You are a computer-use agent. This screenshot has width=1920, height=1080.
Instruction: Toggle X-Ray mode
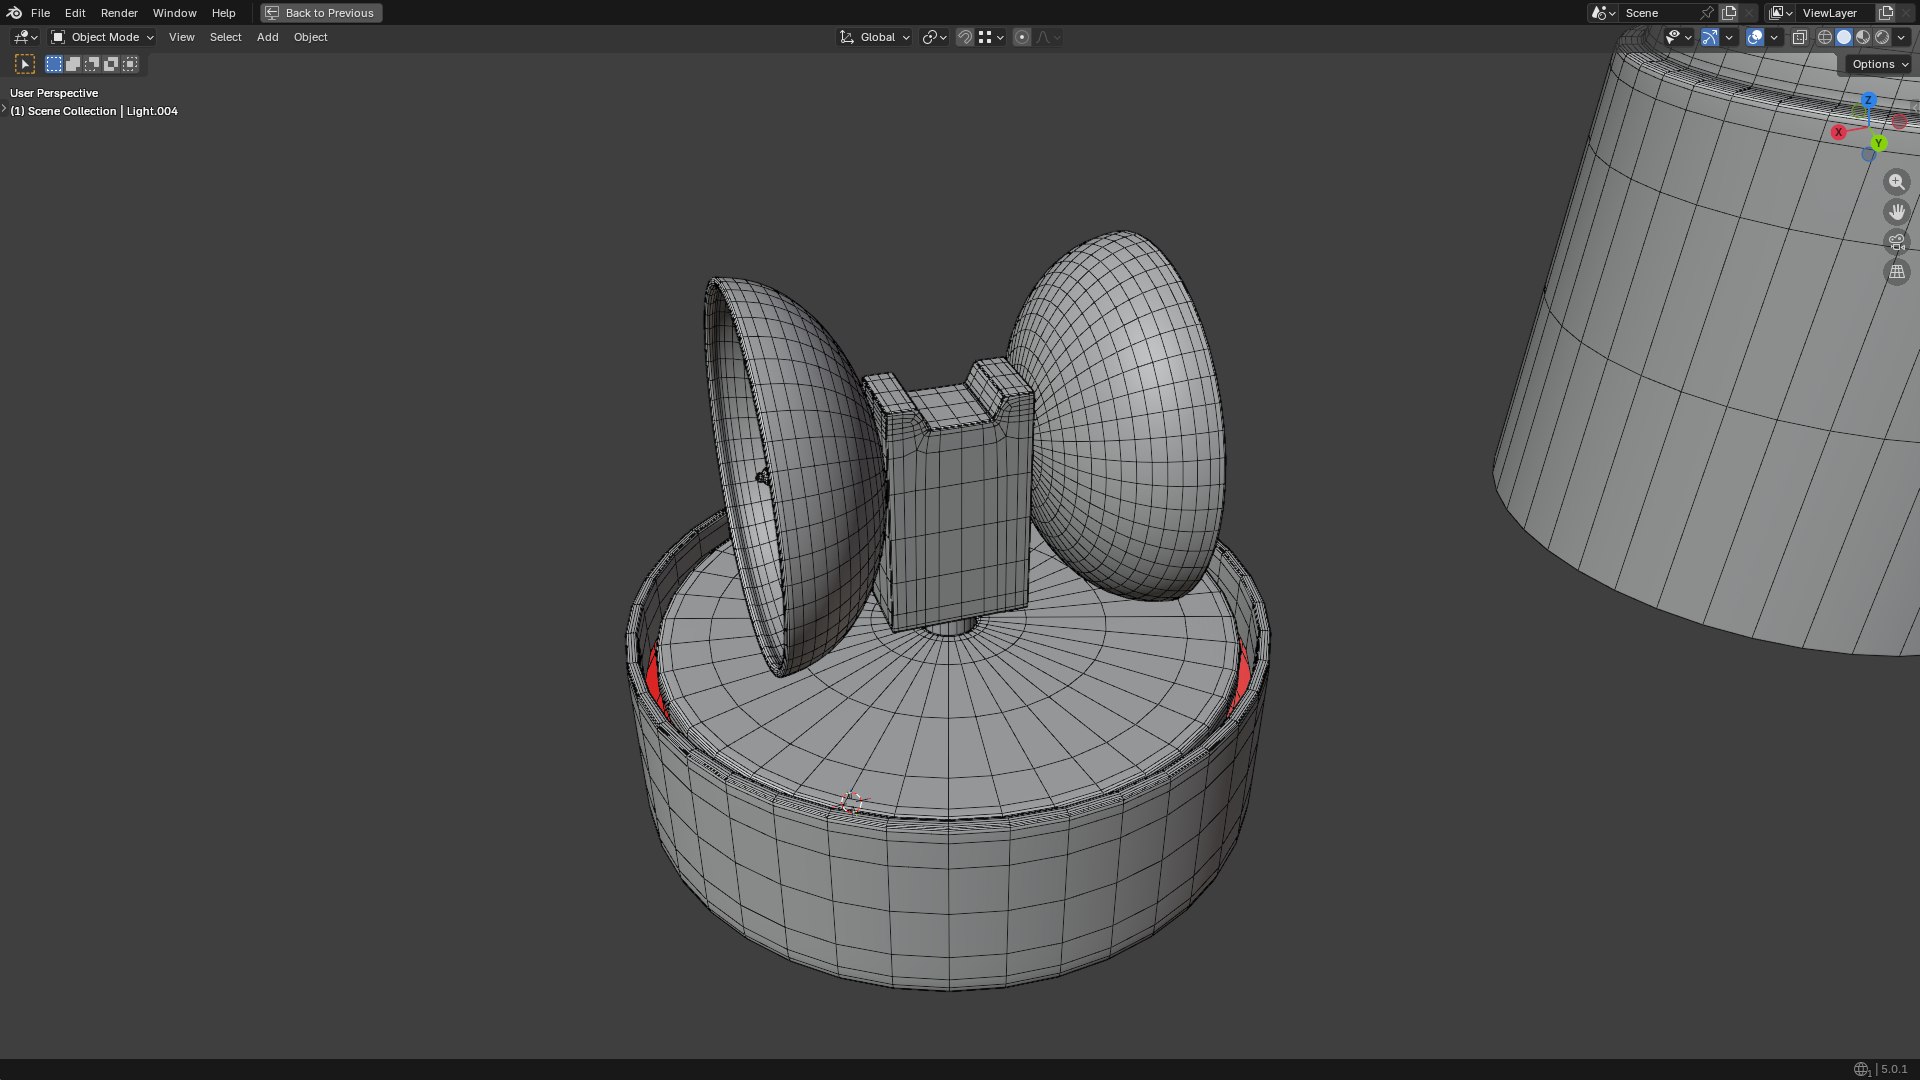[x=1800, y=37]
